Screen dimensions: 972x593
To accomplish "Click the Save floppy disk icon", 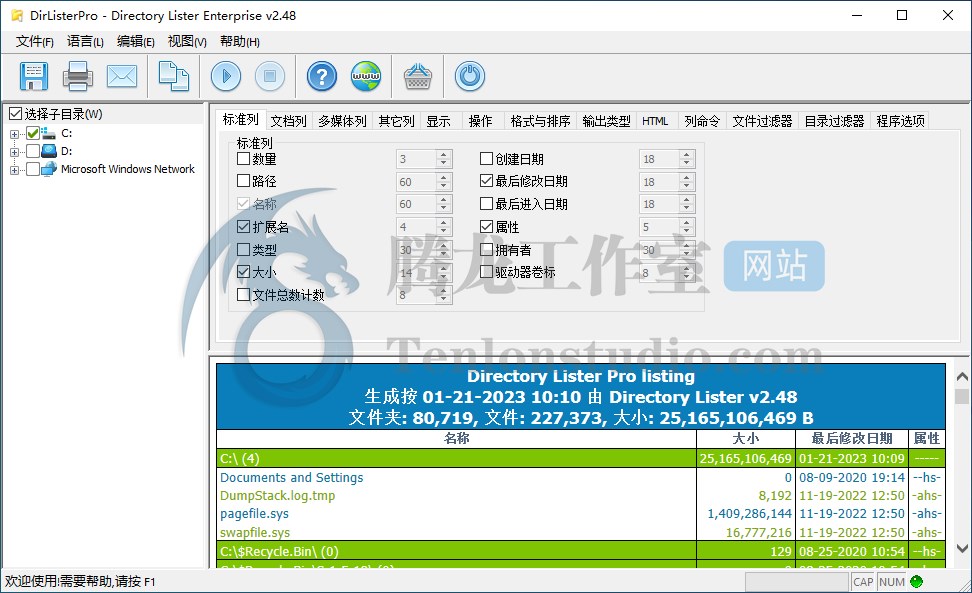I will pos(33,76).
